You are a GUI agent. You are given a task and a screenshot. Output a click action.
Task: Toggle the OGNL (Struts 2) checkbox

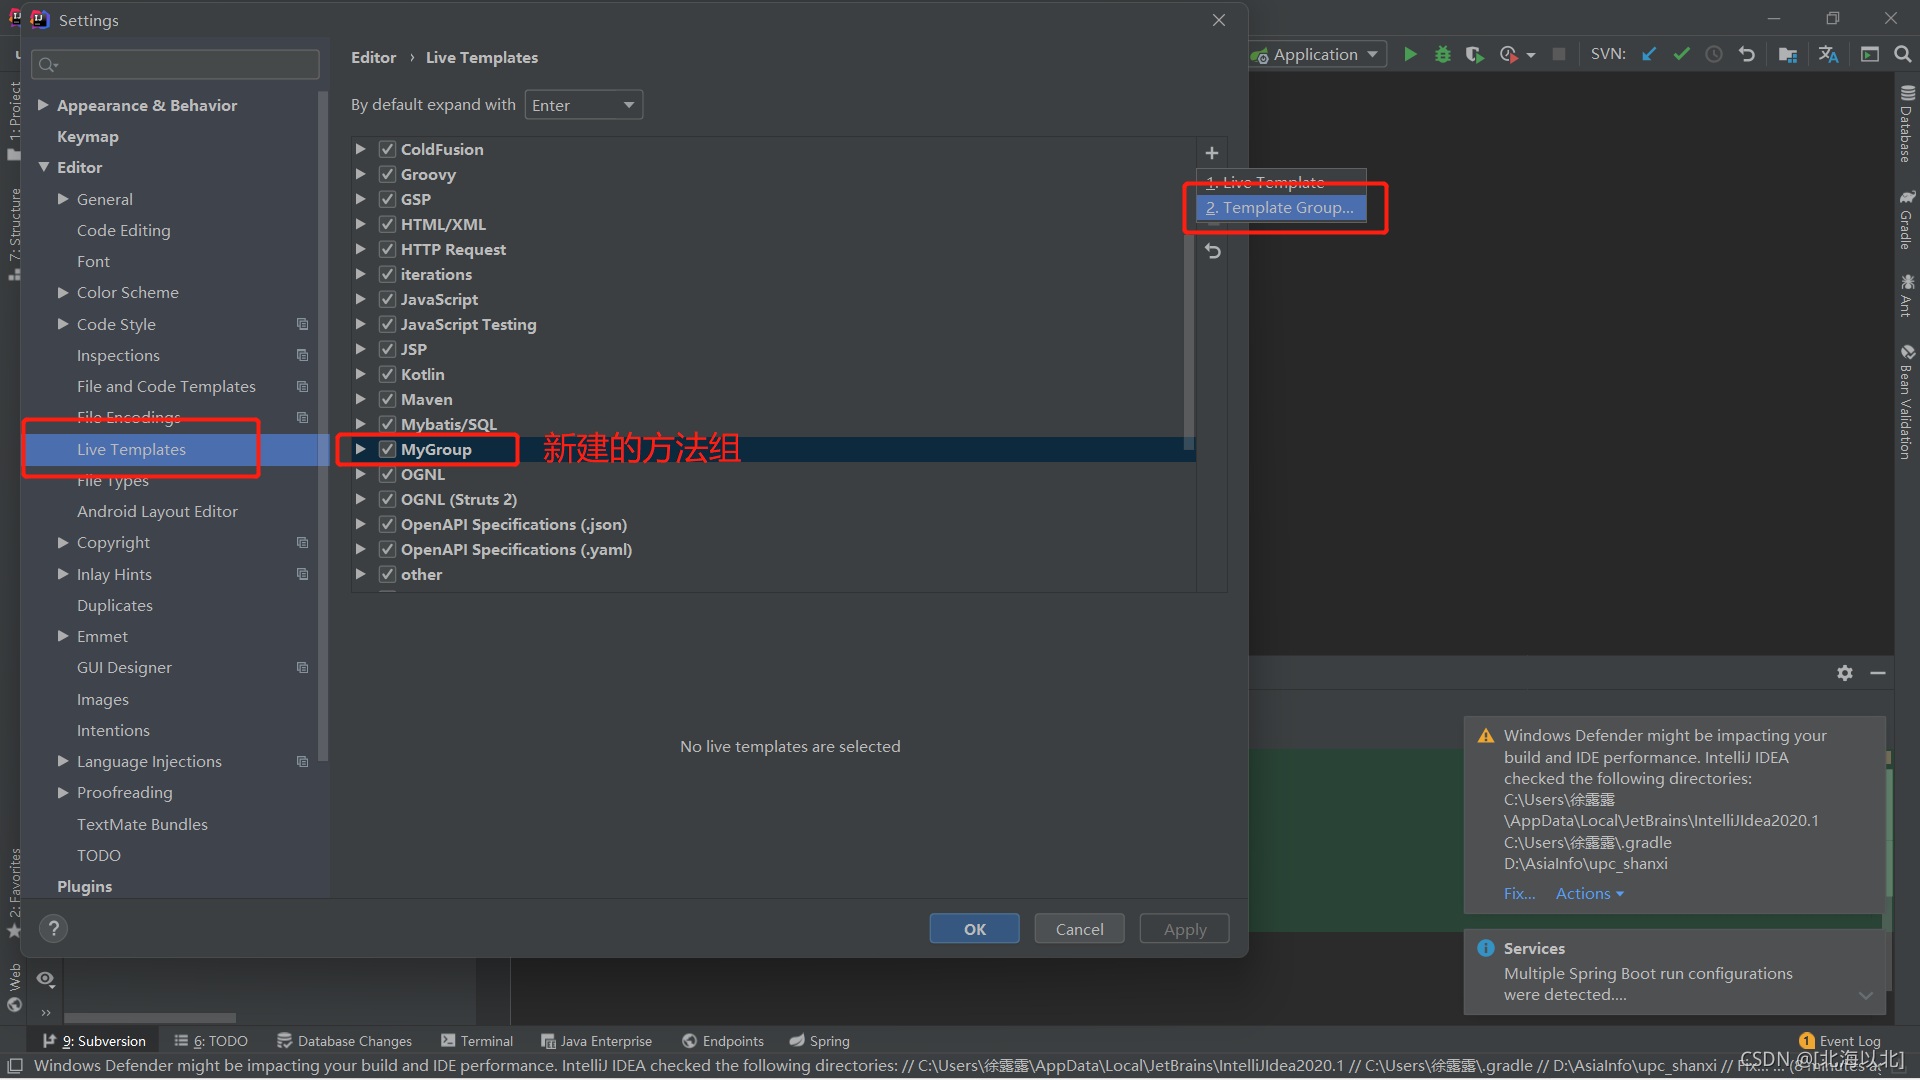click(x=387, y=499)
